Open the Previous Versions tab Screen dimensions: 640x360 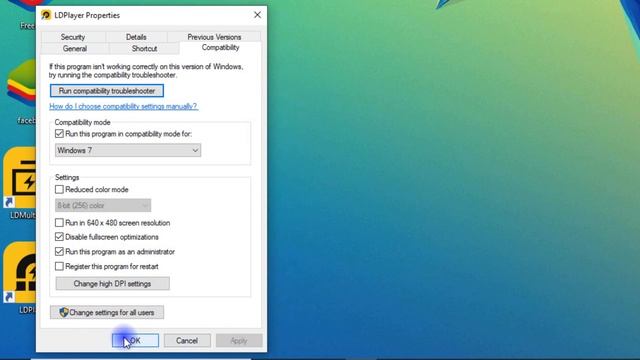click(x=214, y=37)
